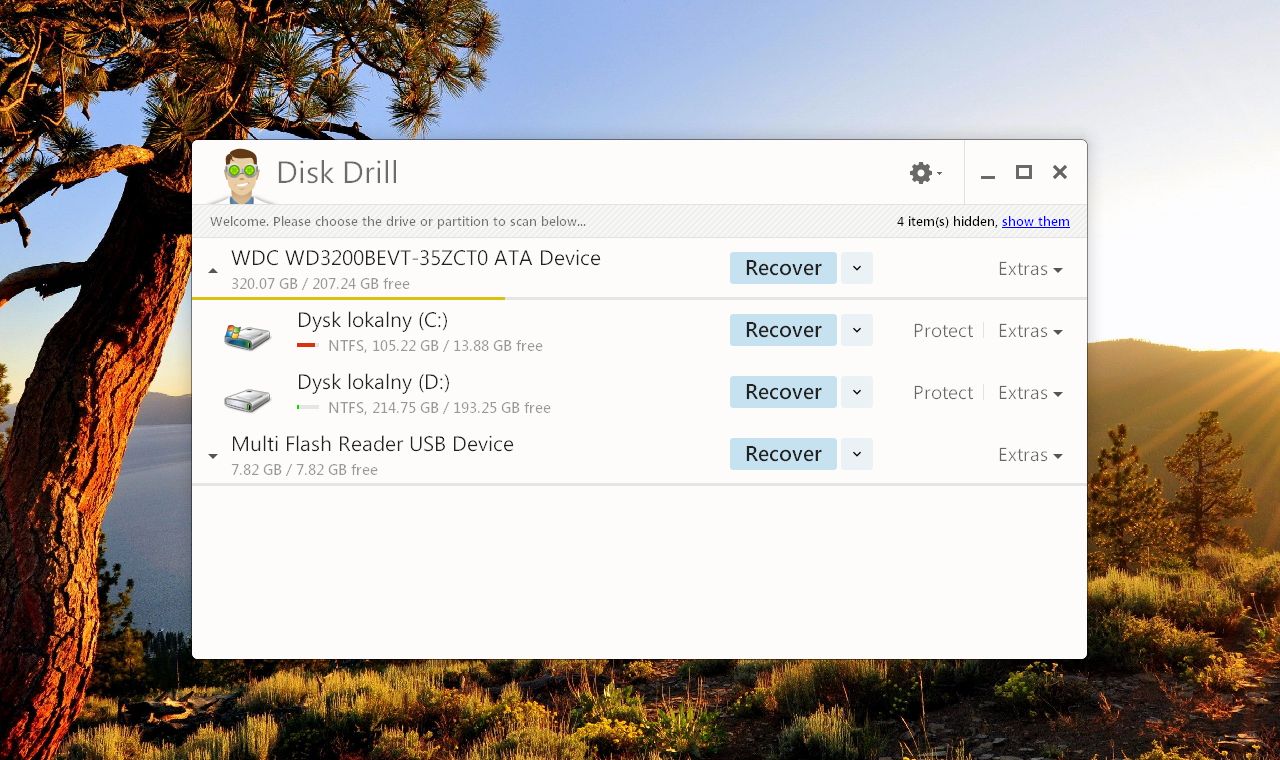Click the red usage bar of C: drive
This screenshot has width=1280, height=760.
tap(308, 346)
